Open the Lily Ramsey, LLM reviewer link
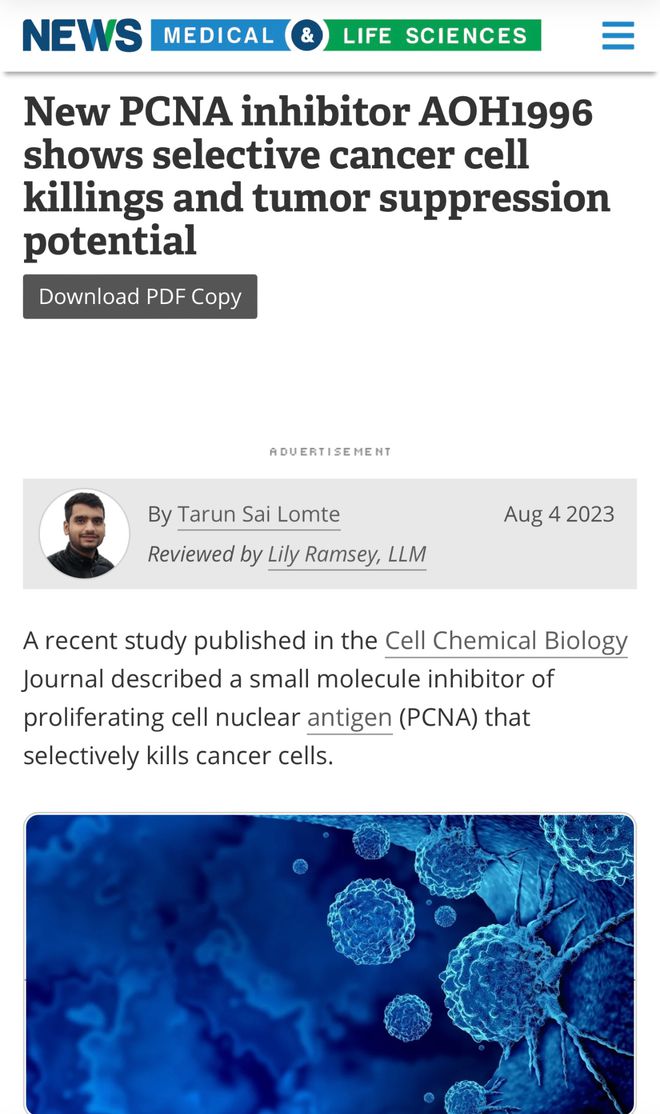 tap(346, 554)
